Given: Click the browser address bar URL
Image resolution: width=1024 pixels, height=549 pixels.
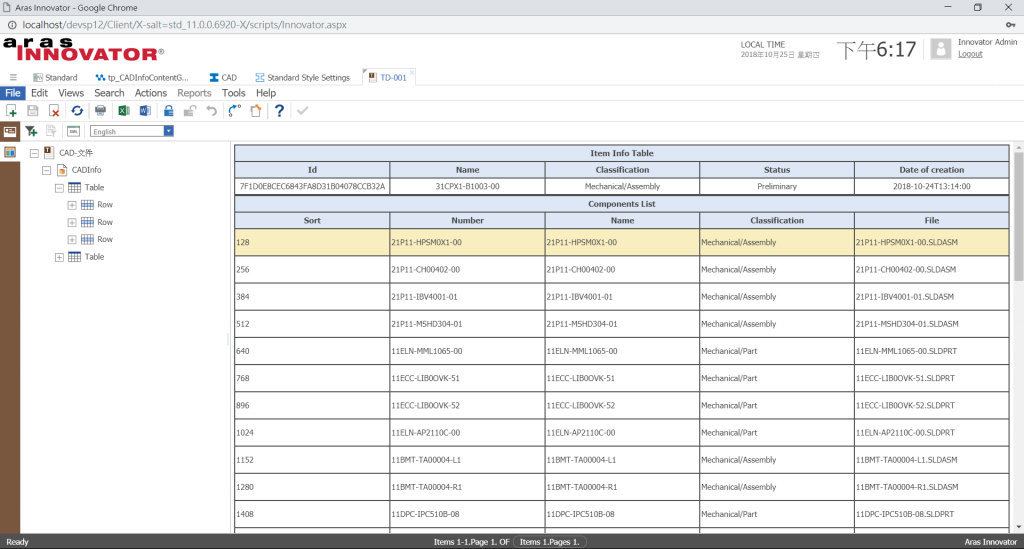Looking at the screenshot, I should coord(184,25).
